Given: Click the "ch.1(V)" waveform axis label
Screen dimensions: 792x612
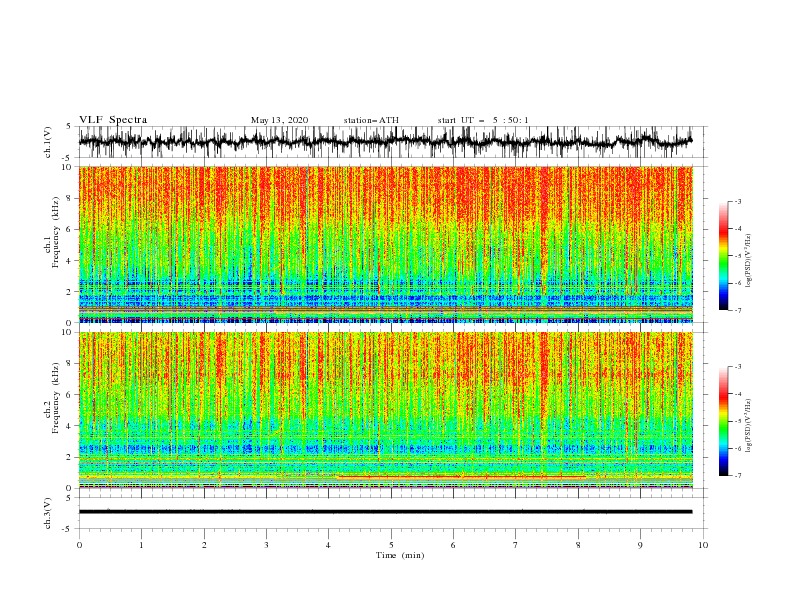Looking at the screenshot, I should [48, 142].
